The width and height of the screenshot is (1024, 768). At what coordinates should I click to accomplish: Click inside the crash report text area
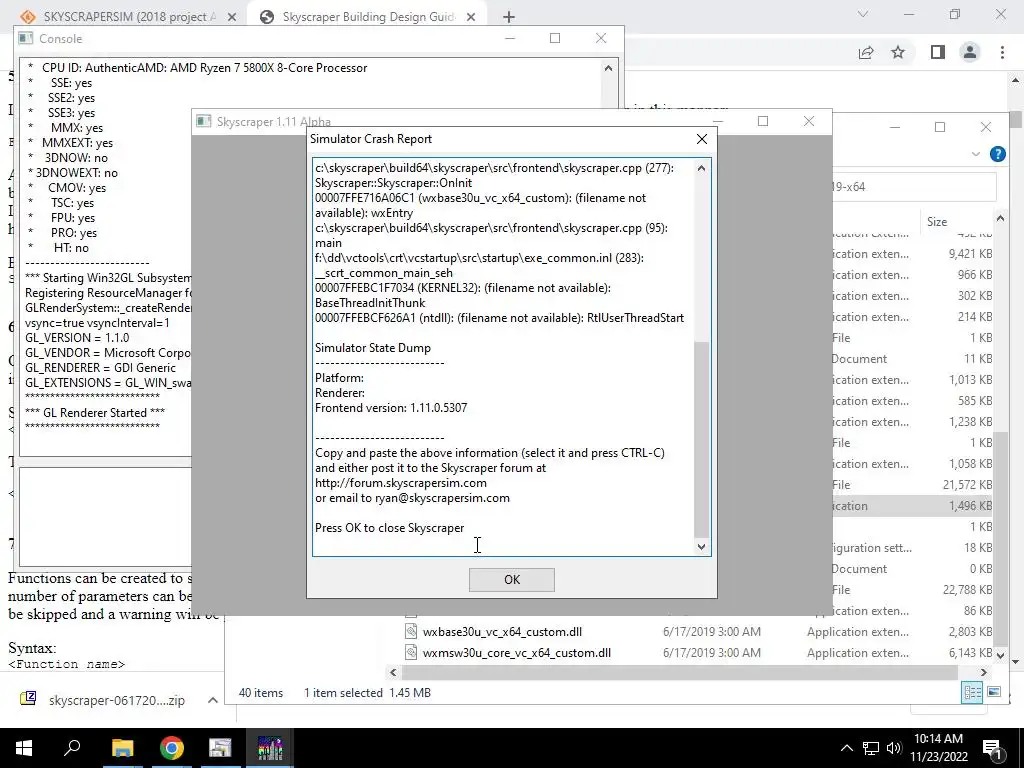503,357
